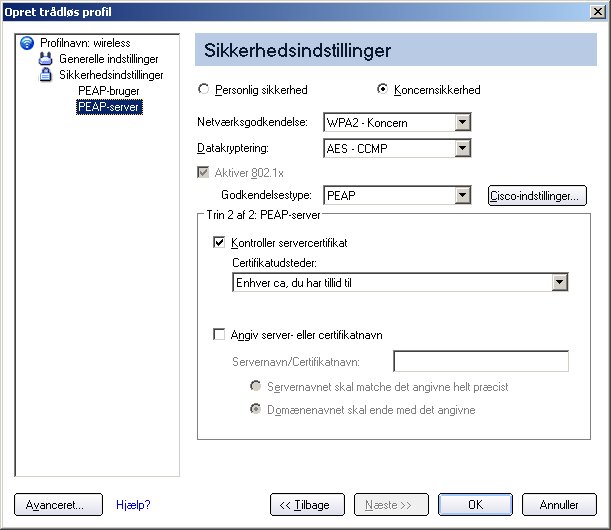Image resolution: width=611 pixels, height=530 pixels.
Task: Select Sikkerhedsindstillinger tree entry
Action: [111, 75]
